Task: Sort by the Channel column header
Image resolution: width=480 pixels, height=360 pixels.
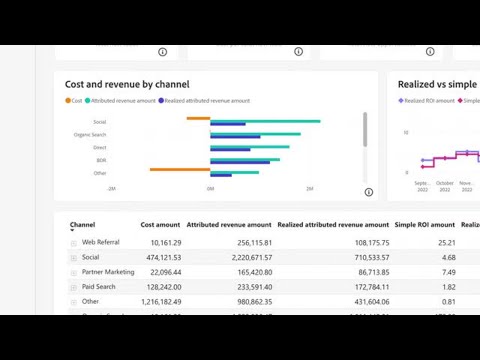Action: (x=82, y=224)
